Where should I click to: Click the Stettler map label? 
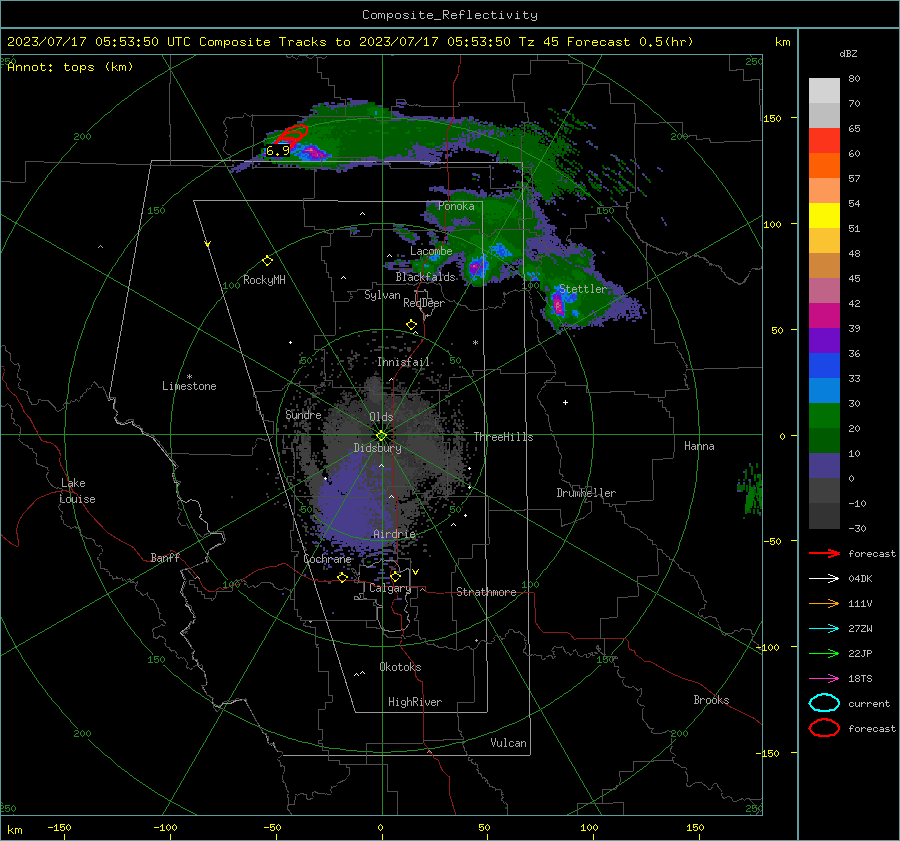click(583, 289)
